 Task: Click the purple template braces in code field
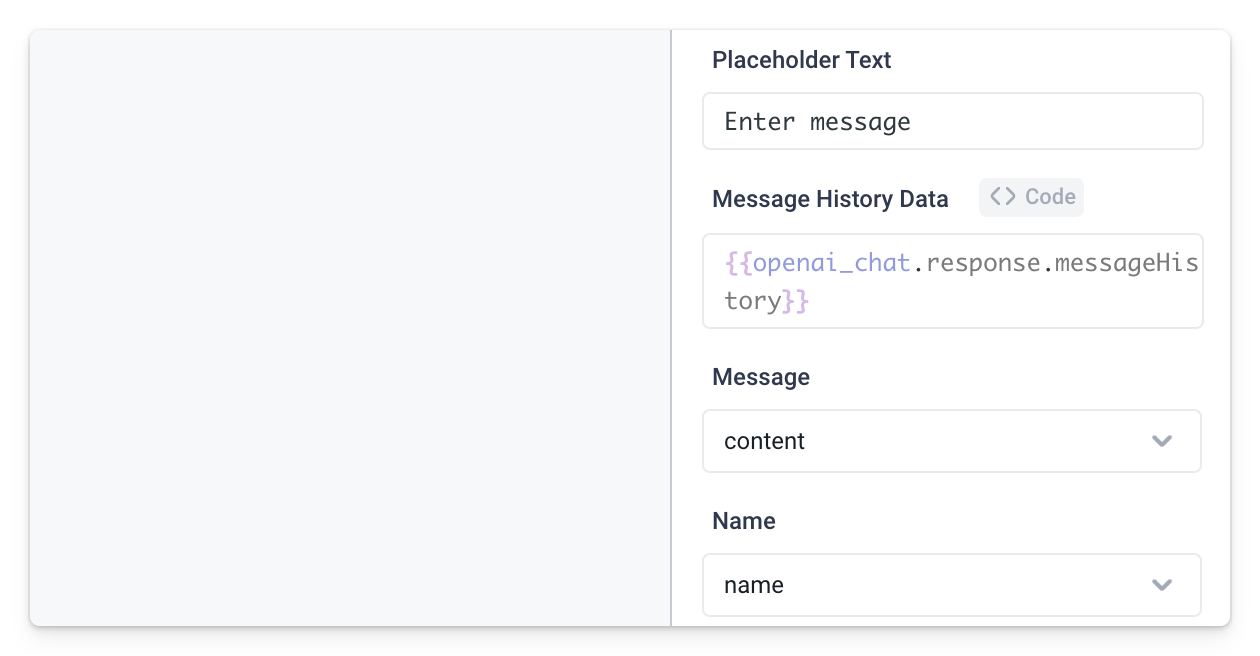click(737, 262)
